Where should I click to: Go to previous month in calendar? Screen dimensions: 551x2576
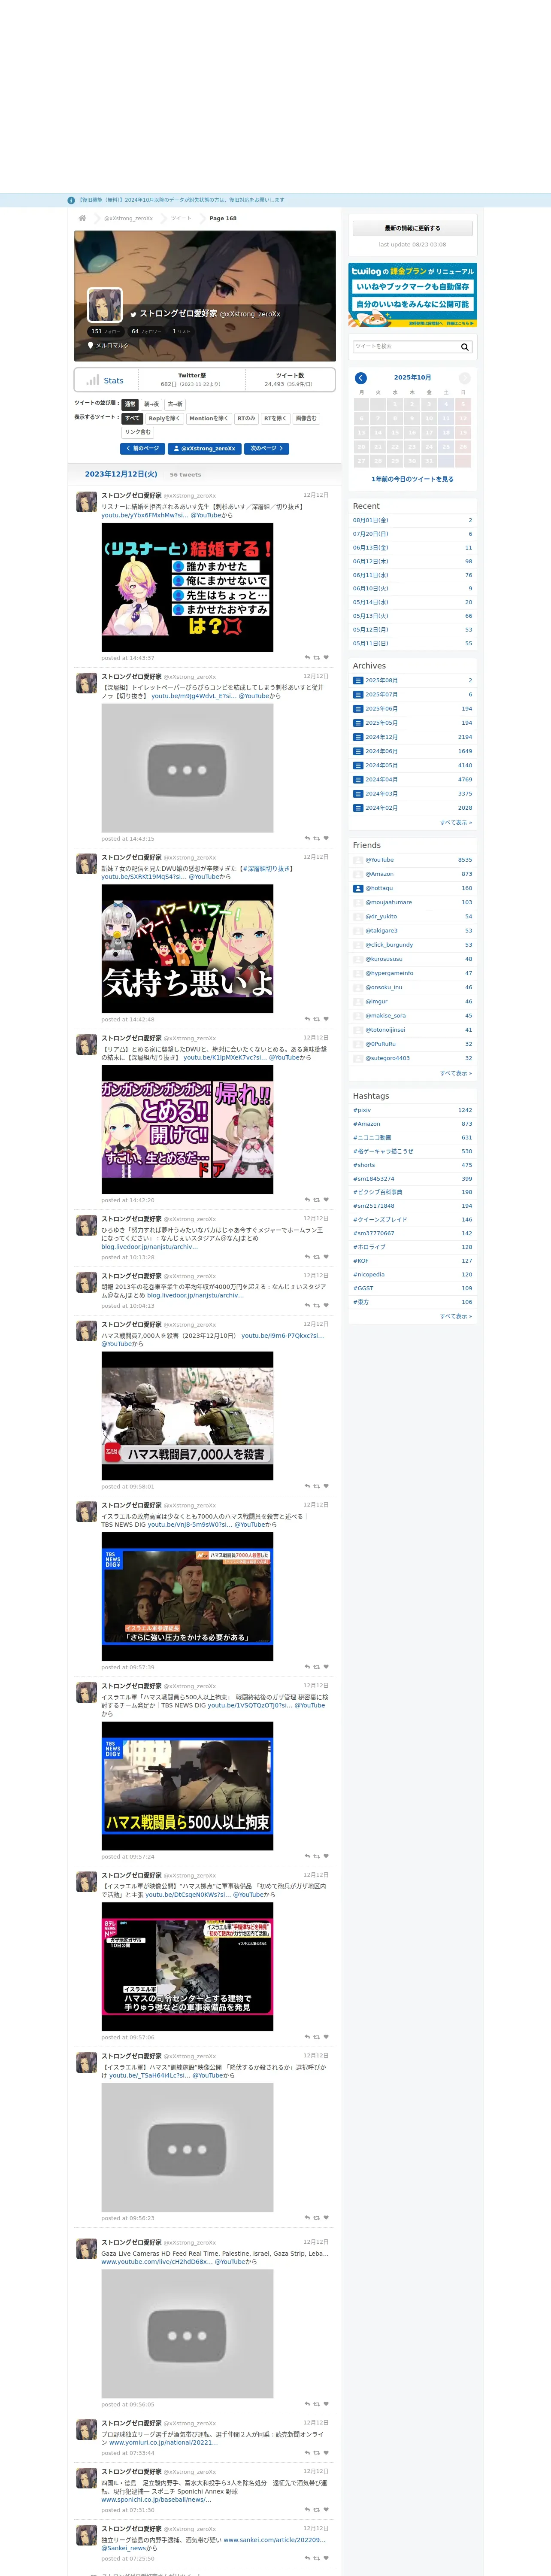(x=361, y=378)
